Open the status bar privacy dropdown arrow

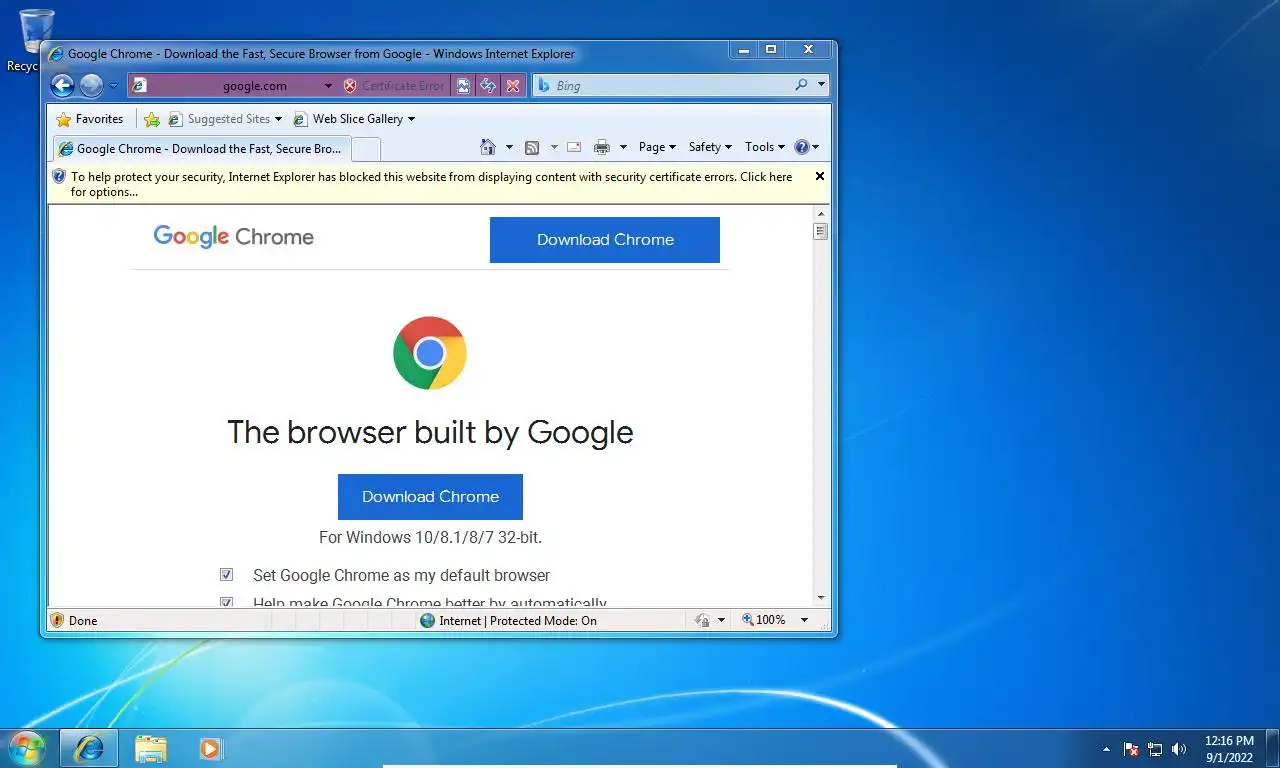coord(722,620)
